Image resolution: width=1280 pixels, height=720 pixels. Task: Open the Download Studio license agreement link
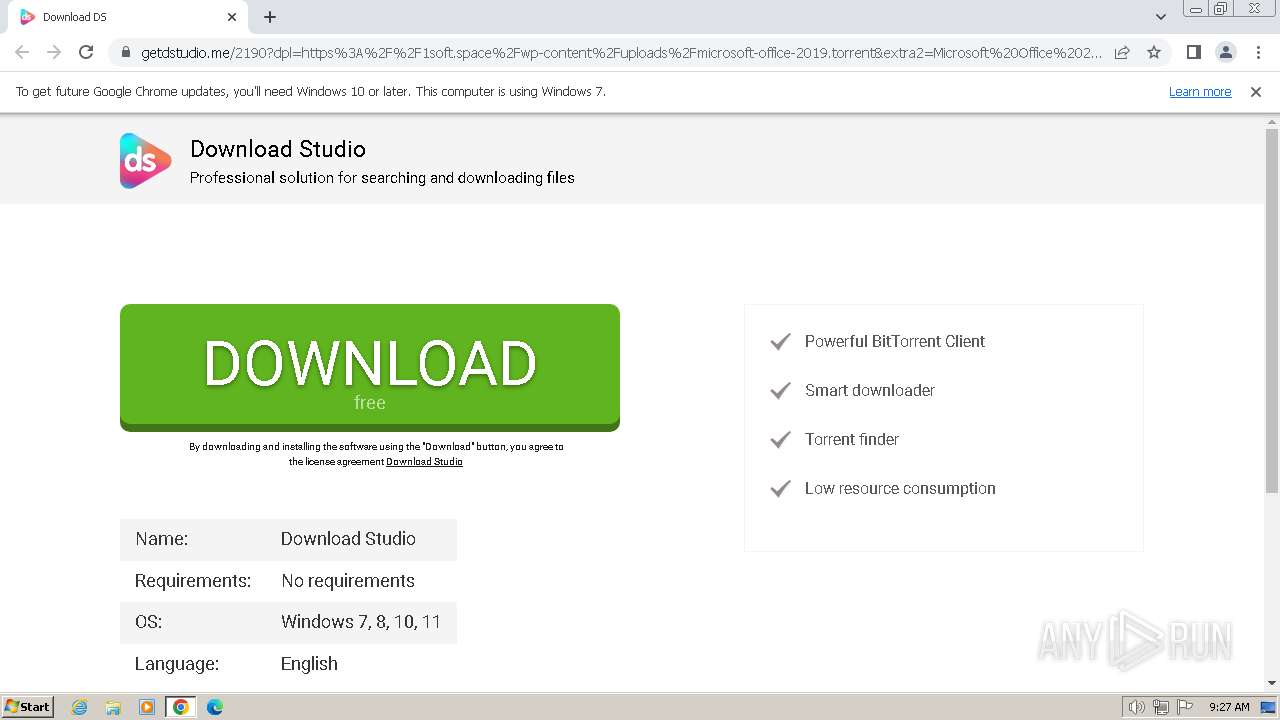tap(424, 462)
